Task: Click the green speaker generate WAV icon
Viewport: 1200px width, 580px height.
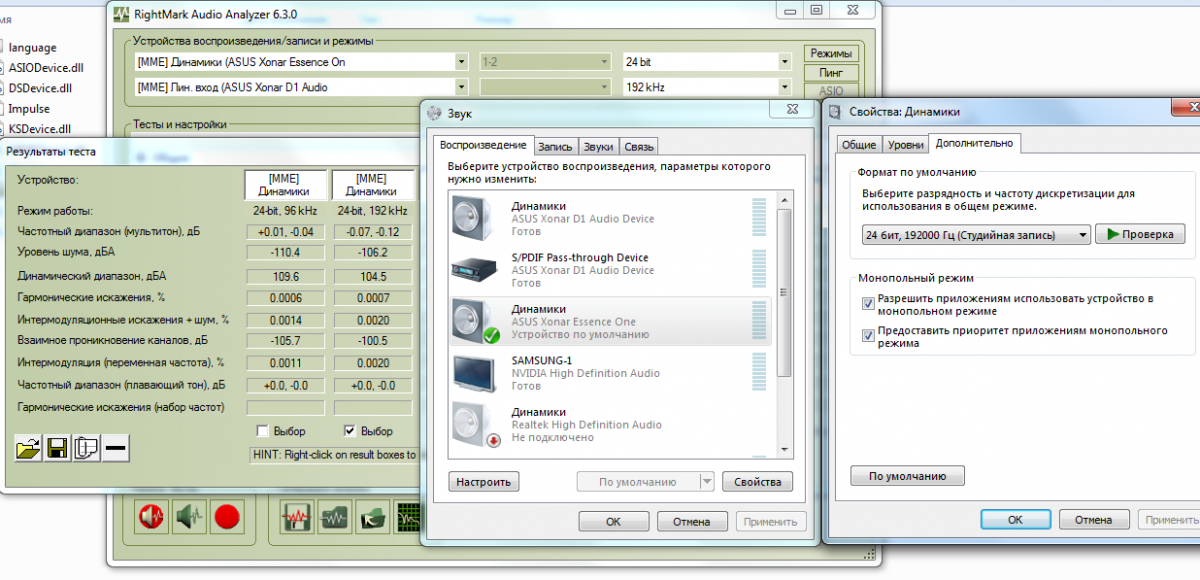Action: [189, 516]
